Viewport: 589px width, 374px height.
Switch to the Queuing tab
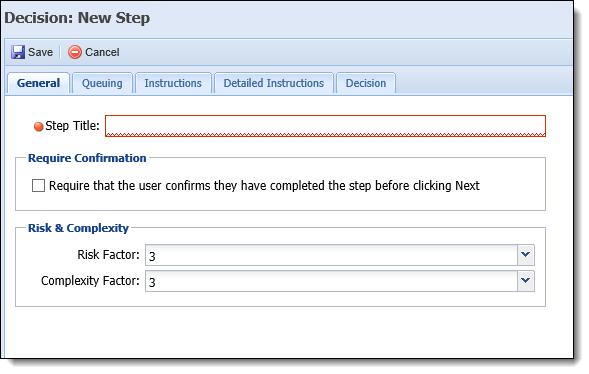102,83
